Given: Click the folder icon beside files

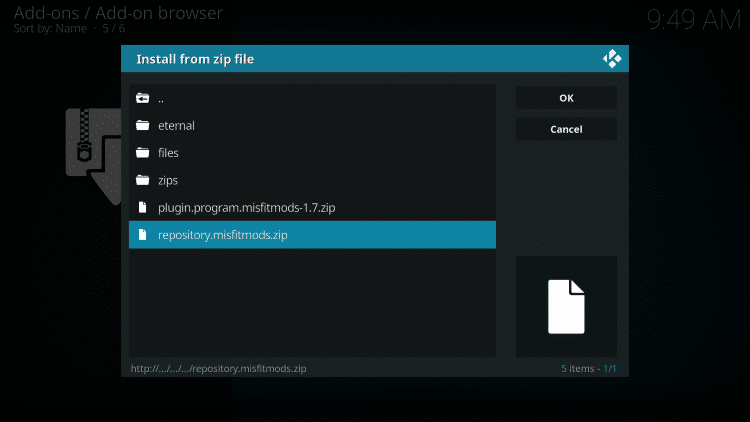Looking at the screenshot, I should tap(142, 153).
